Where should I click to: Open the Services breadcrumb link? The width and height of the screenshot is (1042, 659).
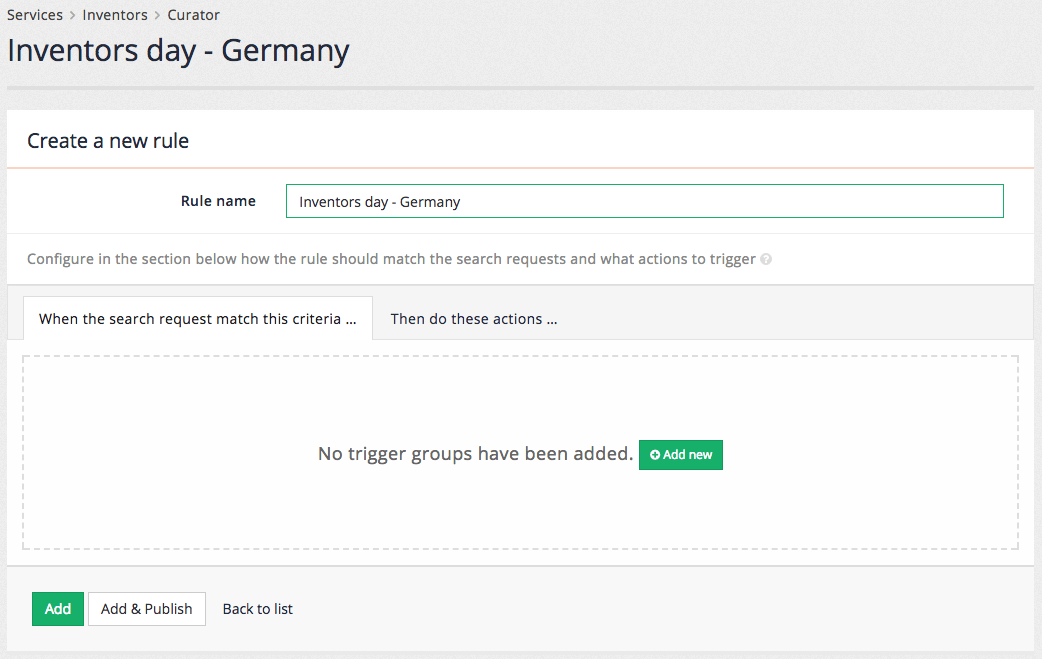[x=35, y=14]
